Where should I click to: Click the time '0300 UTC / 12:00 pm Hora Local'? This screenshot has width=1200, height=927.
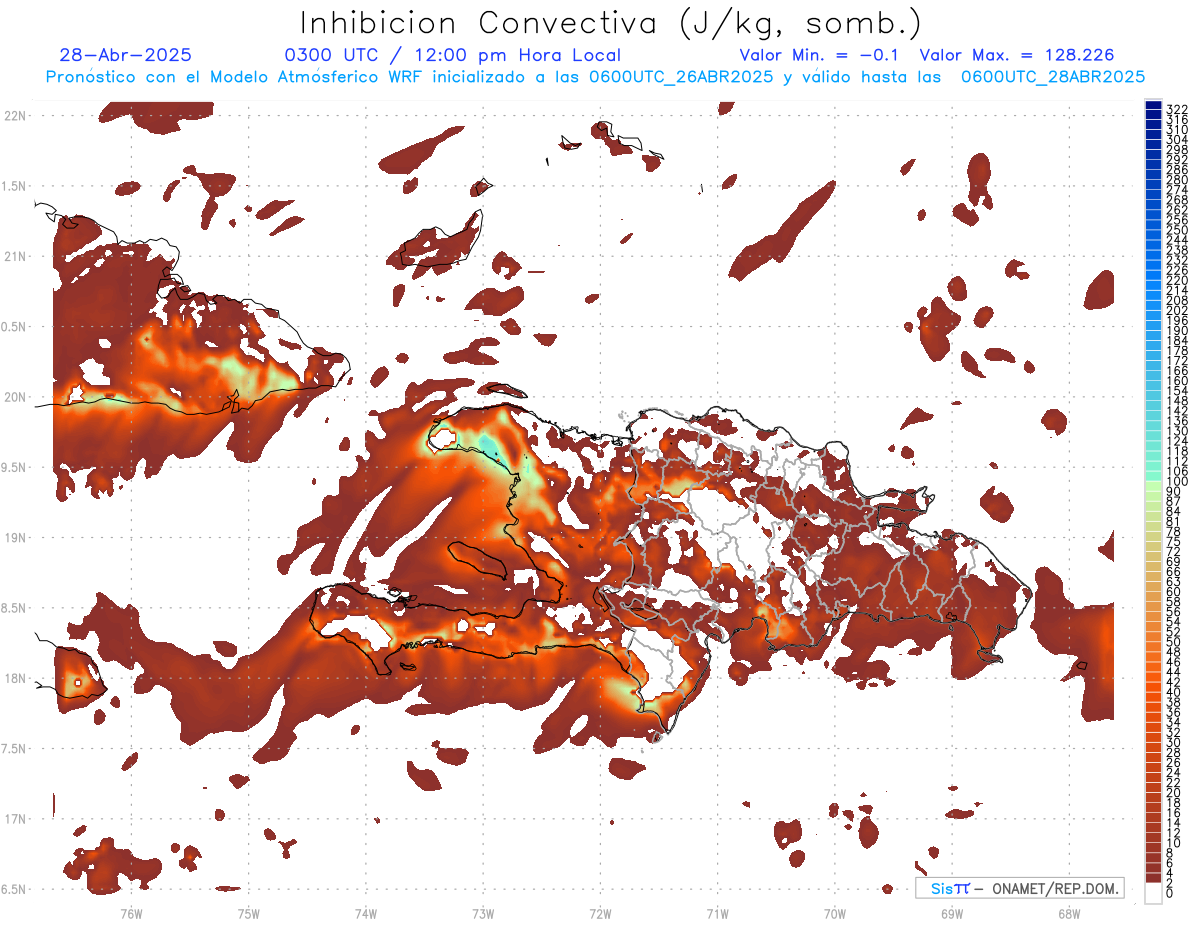tap(453, 56)
